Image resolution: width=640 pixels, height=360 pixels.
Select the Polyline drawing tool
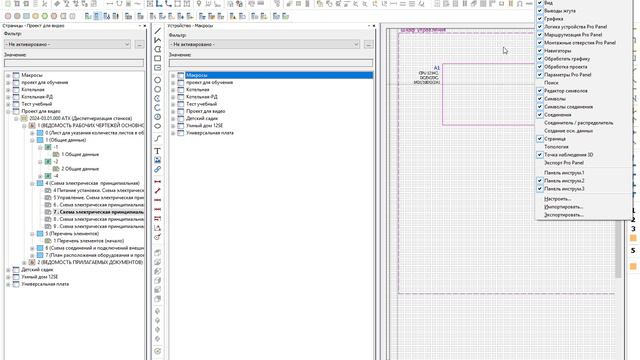[x=158, y=40]
